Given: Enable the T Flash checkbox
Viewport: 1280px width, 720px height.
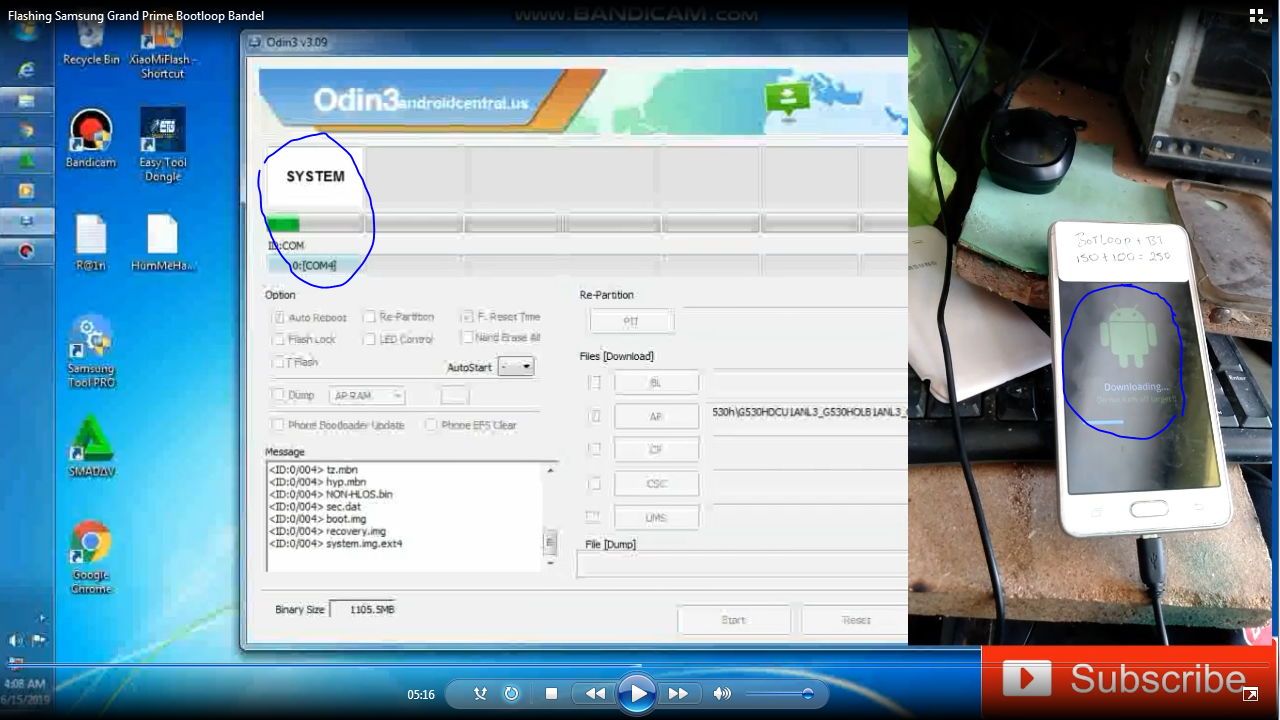Looking at the screenshot, I should tap(279, 362).
